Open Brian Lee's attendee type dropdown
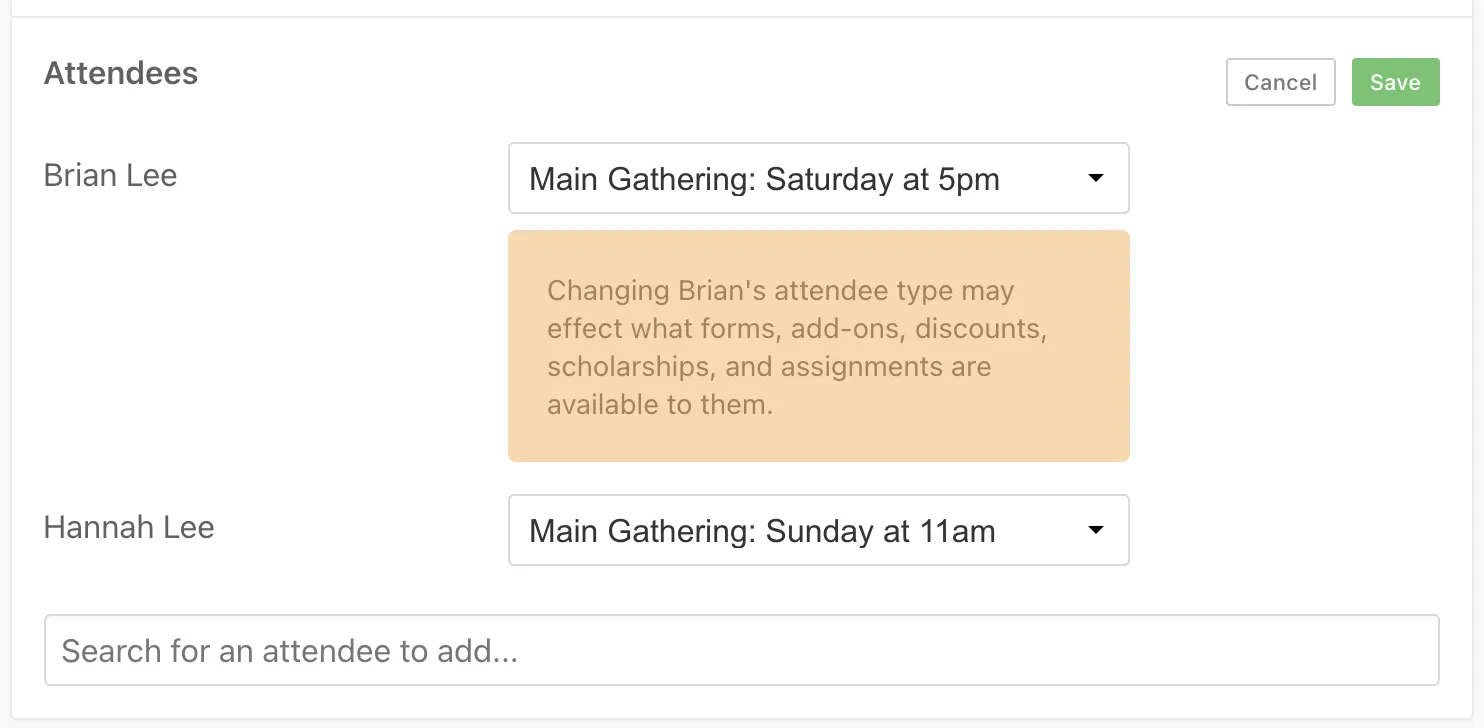Viewport: 1484px width, 728px height. click(x=818, y=178)
